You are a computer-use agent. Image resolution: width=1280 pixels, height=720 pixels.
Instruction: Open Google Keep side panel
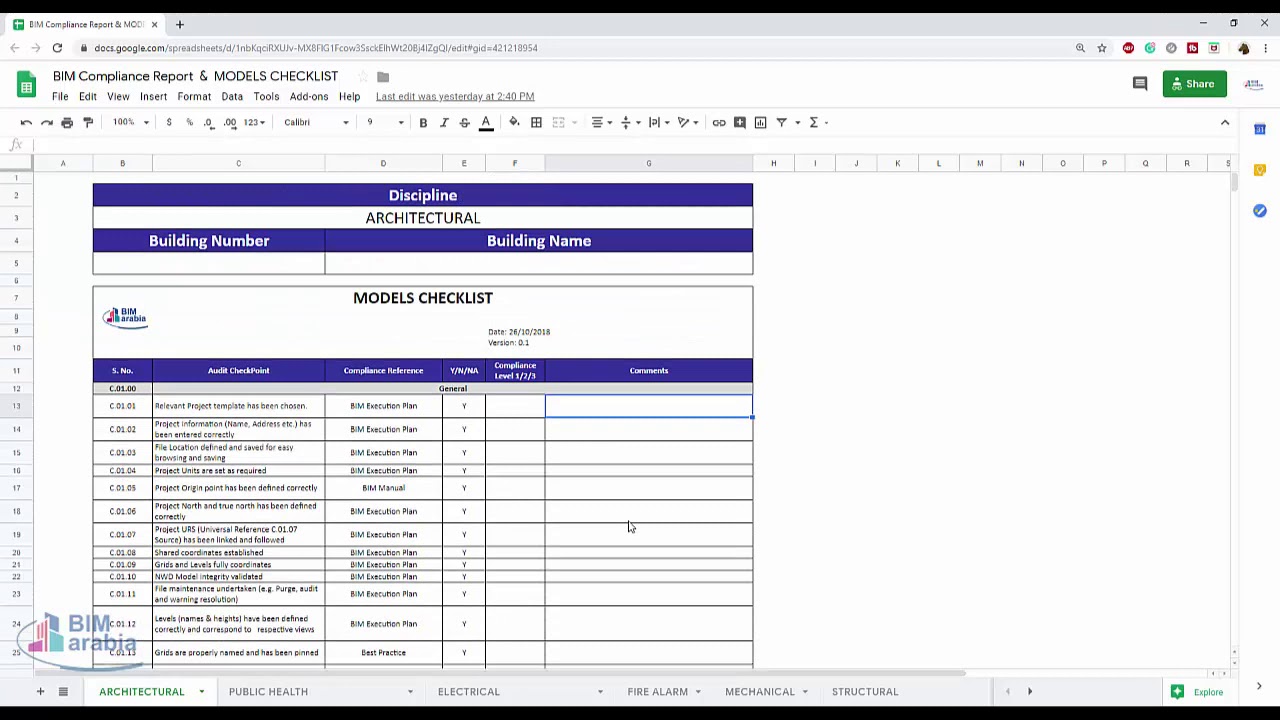pos(1260,170)
